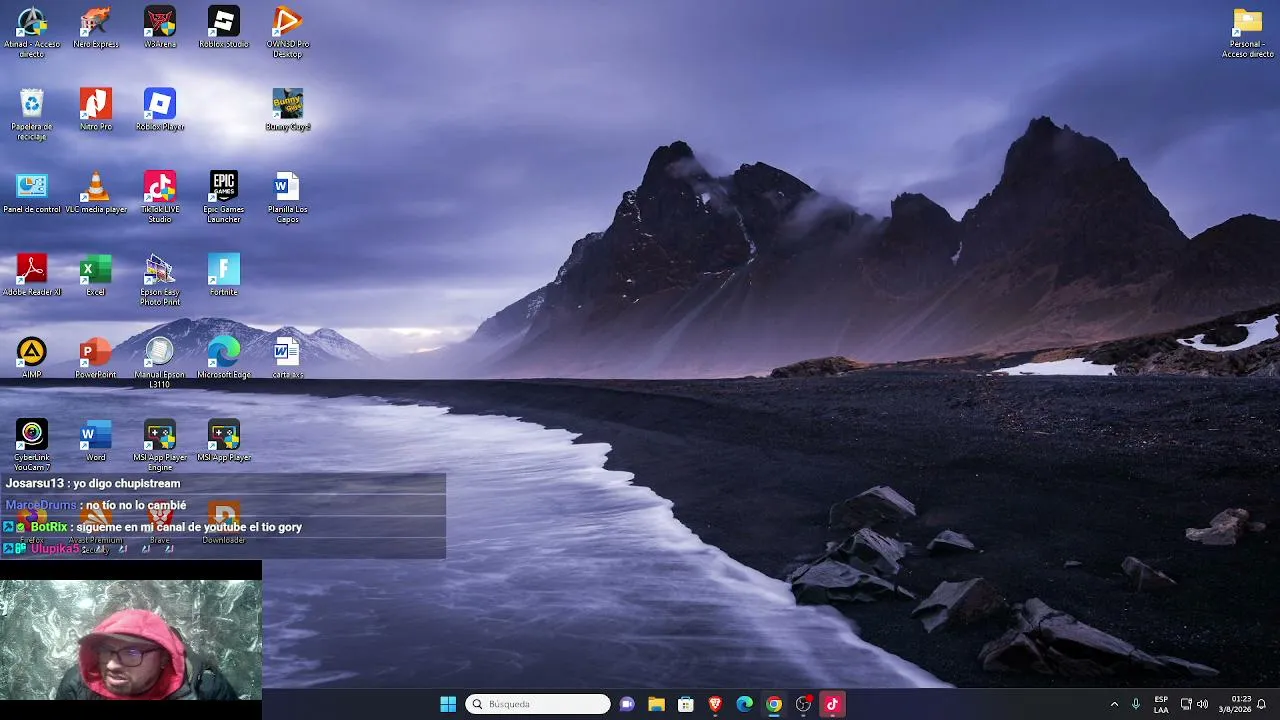This screenshot has height=720, width=1280.
Task: Open Epson Easy Photo Print shortcut
Action: click(x=160, y=280)
